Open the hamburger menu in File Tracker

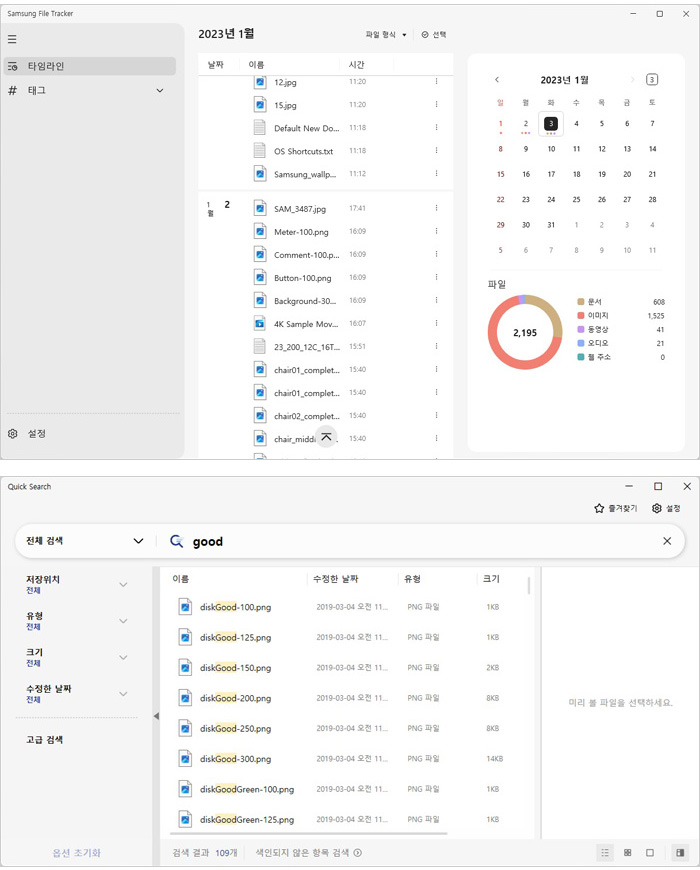pos(12,39)
